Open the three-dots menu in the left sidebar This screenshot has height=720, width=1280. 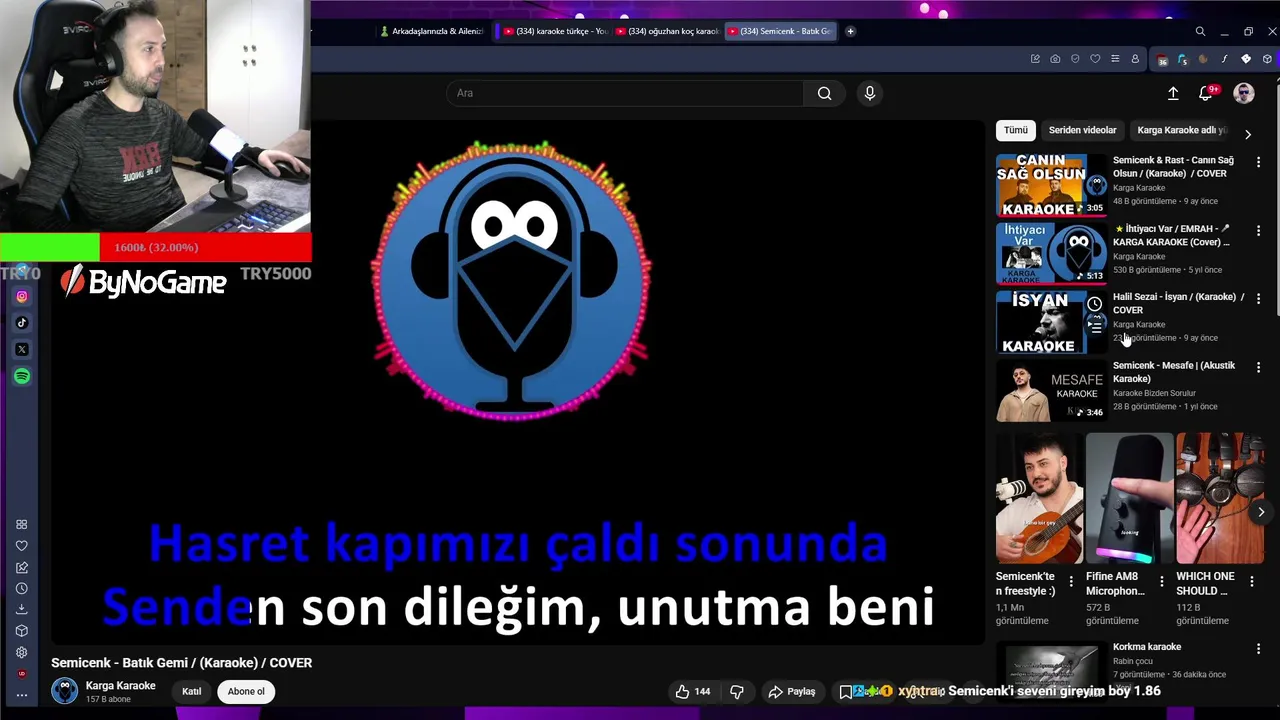tap(22, 694)
